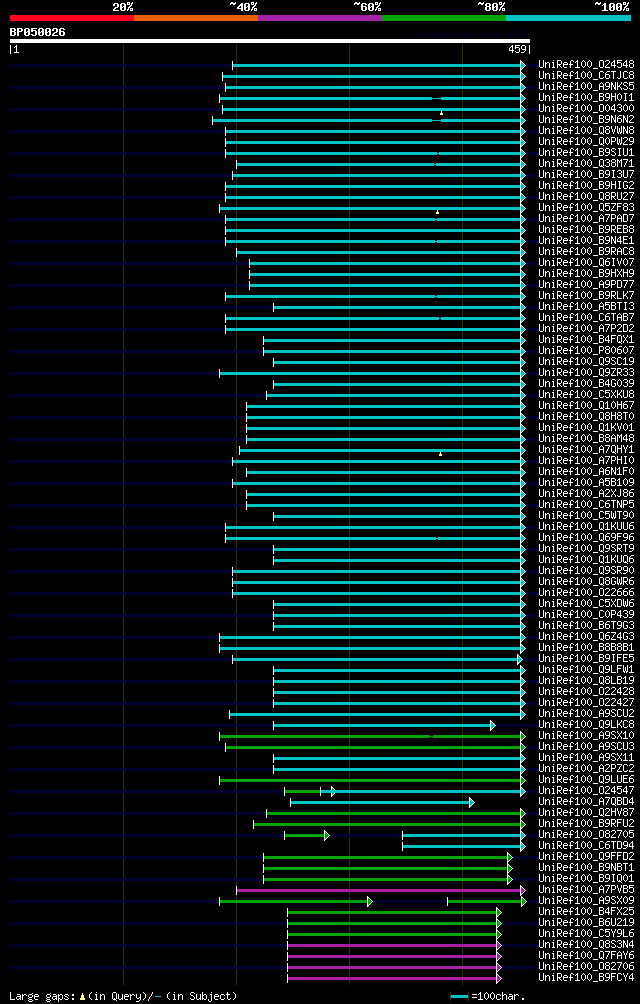This screenshot has width=640, height=1004.
Task: Click 'UniRef100_Q8S3N4'
Action: pos(586,945)
